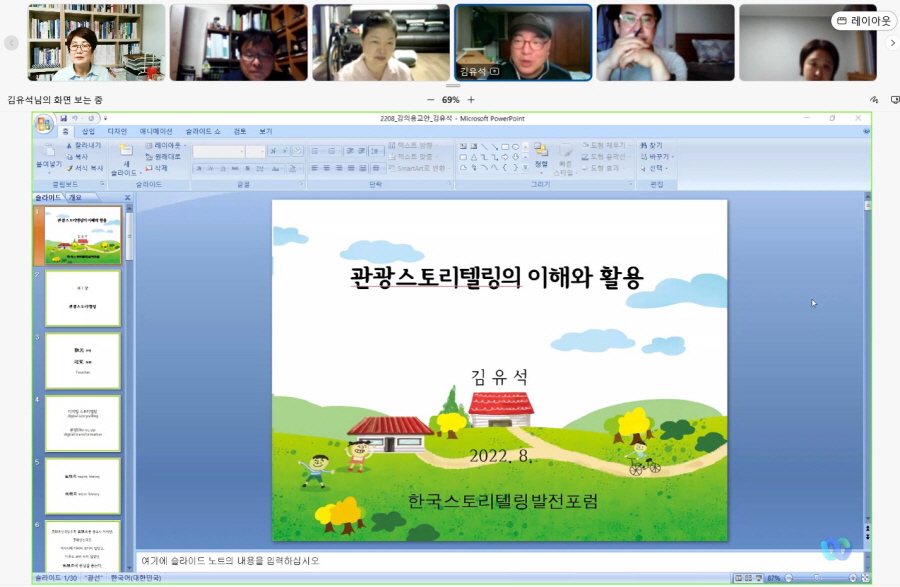Toggle bold formatting in the 글꼴 group
The image size is (900, 587).
point(197,168)
